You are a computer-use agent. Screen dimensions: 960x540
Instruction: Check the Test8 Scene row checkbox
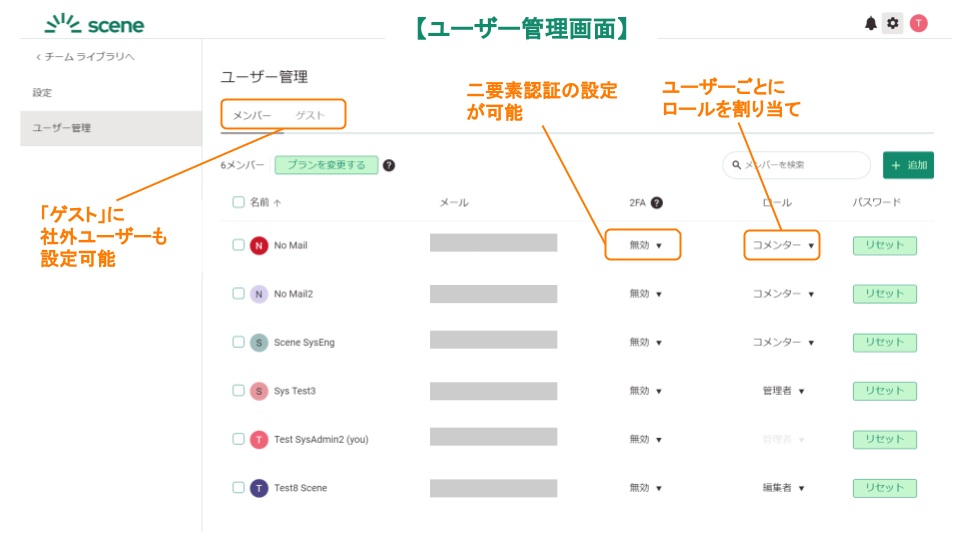(238, 487)
